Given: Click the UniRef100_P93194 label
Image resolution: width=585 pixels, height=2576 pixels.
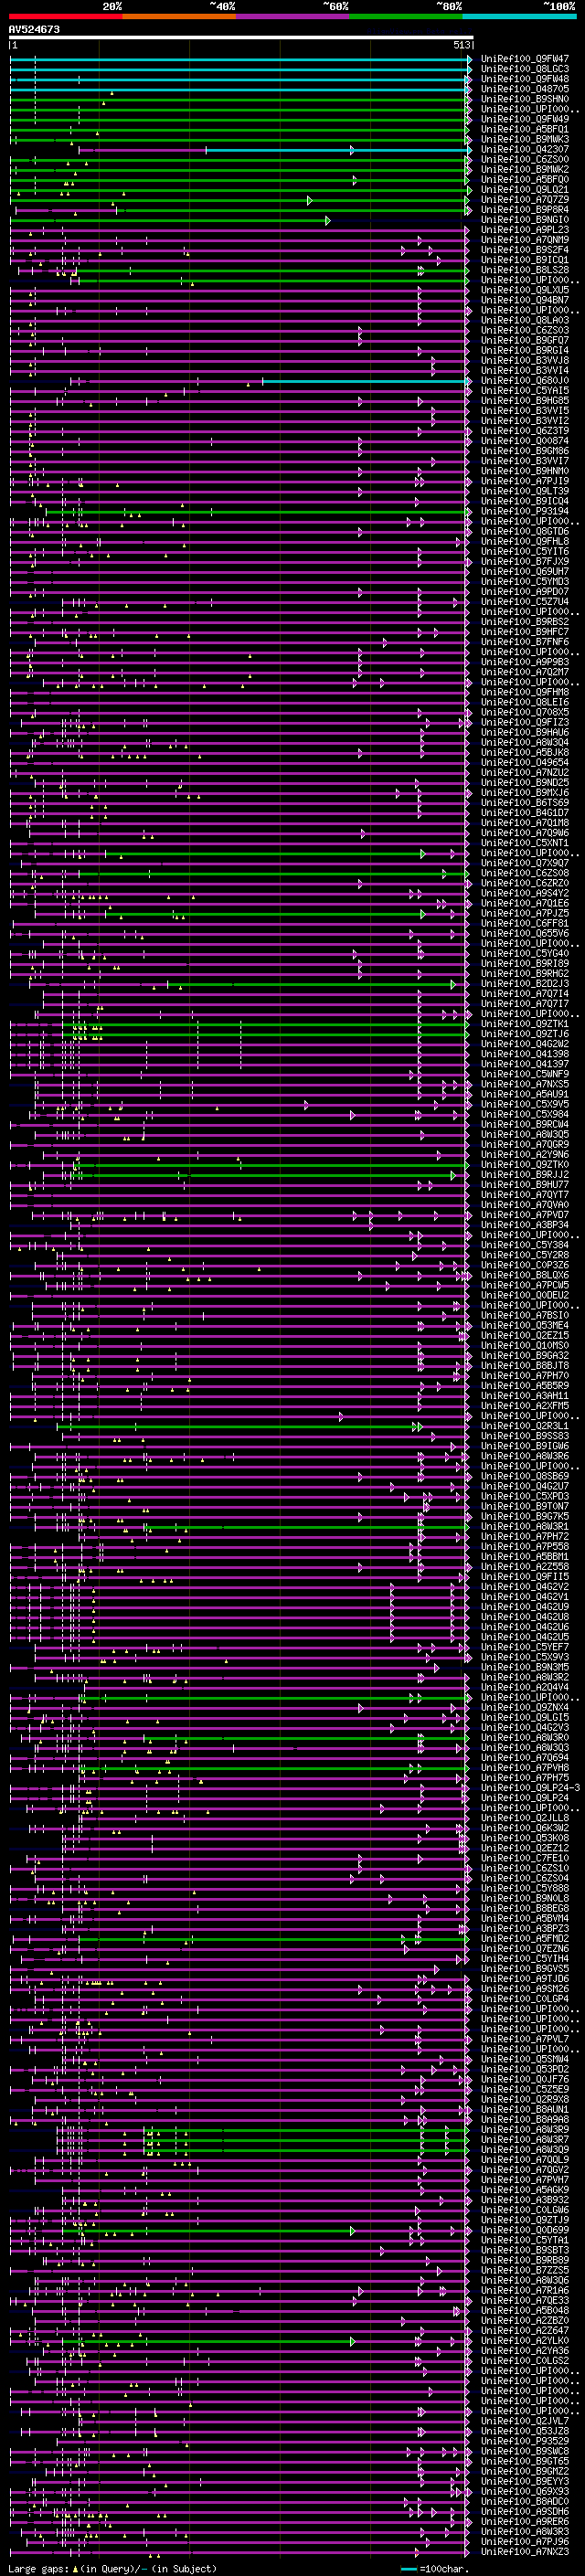Looking at the screenshot, I should coord(525,511).
